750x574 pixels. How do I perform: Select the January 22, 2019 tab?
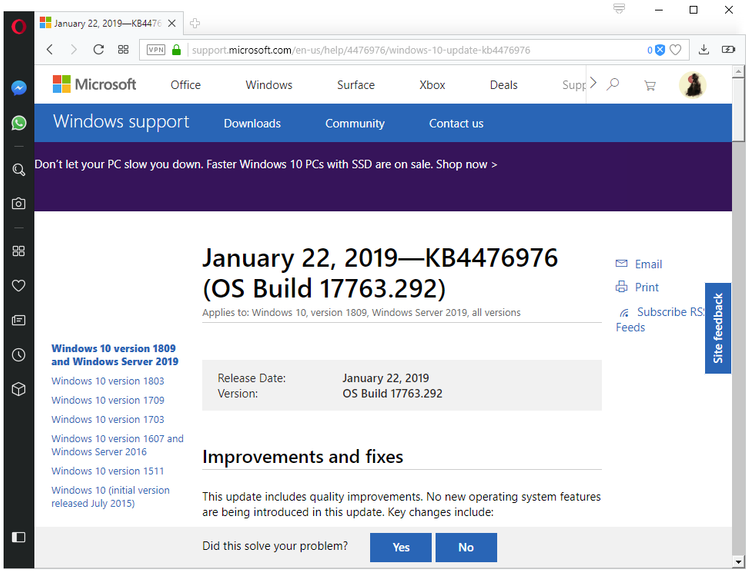[x=109, y=23]
